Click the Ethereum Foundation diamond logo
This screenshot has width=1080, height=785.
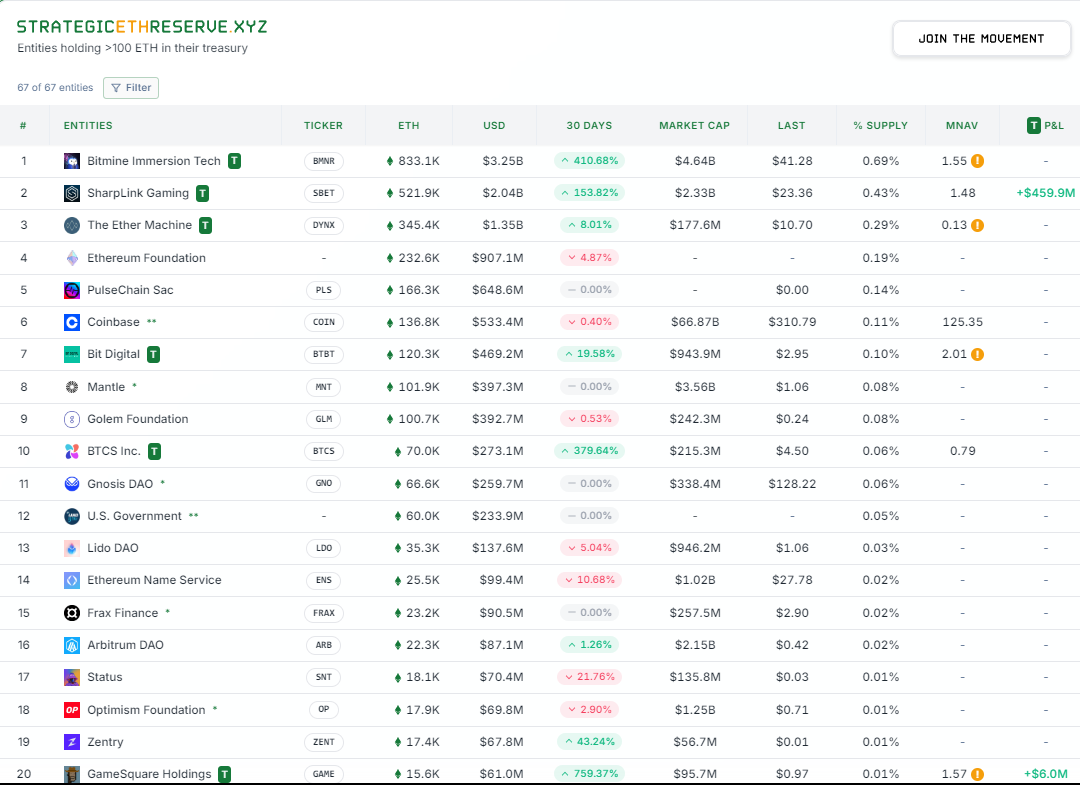pyautogui.click(x=71, y=257)
